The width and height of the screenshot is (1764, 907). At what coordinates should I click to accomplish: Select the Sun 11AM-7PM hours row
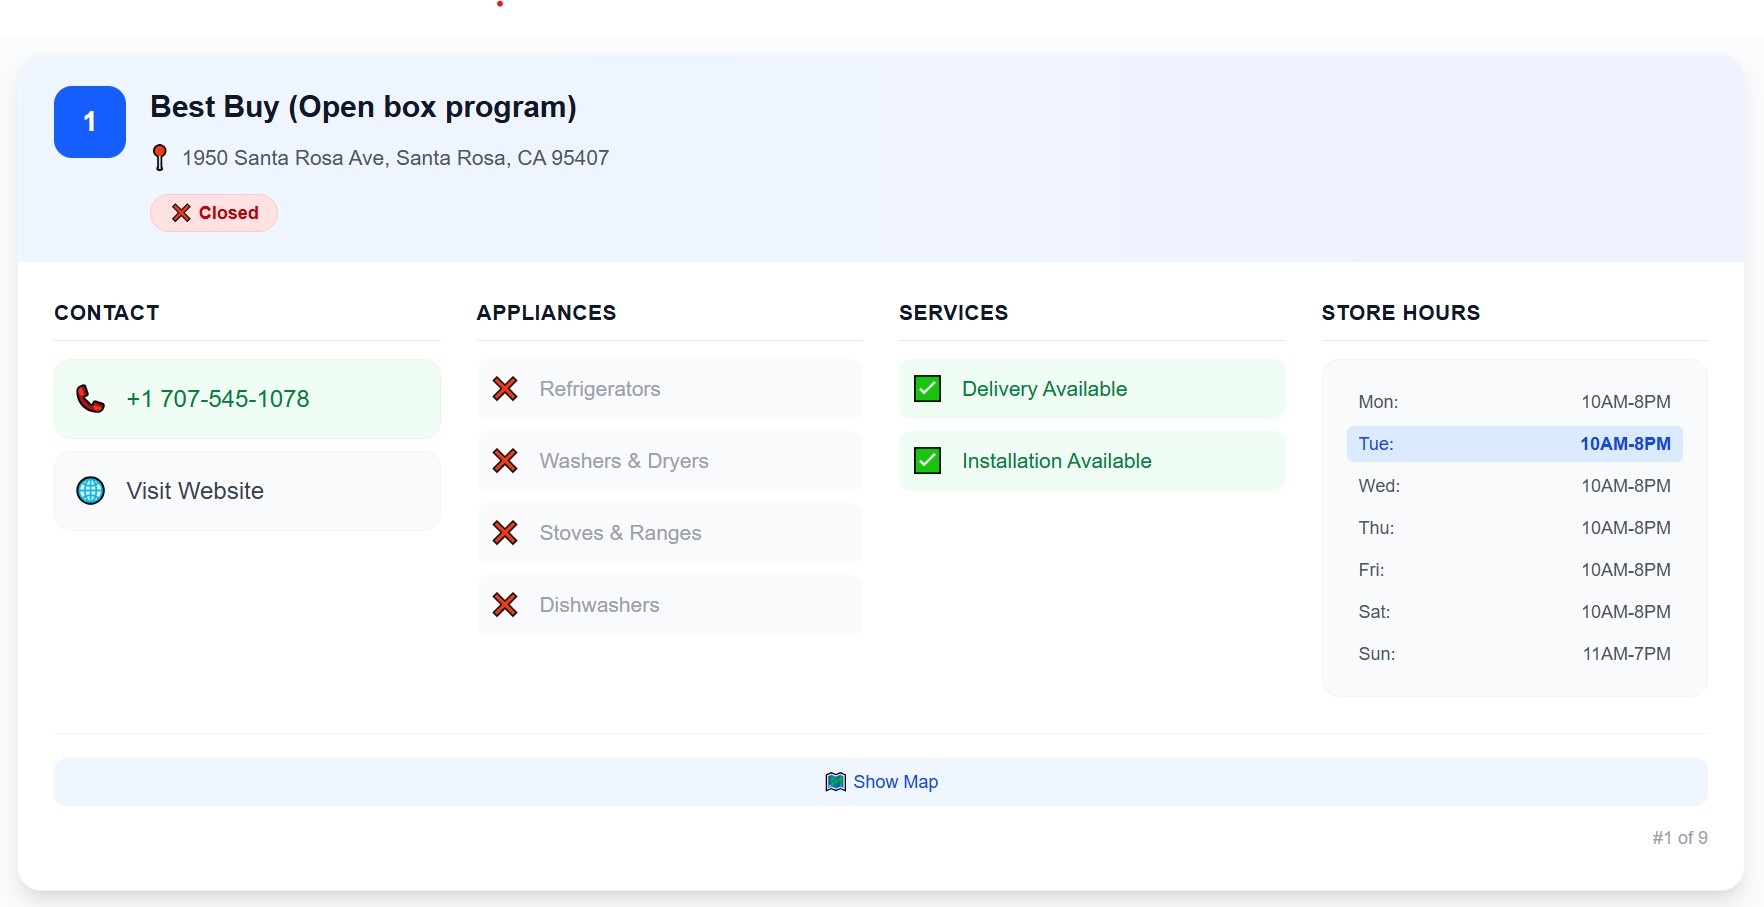[1514, 654]
